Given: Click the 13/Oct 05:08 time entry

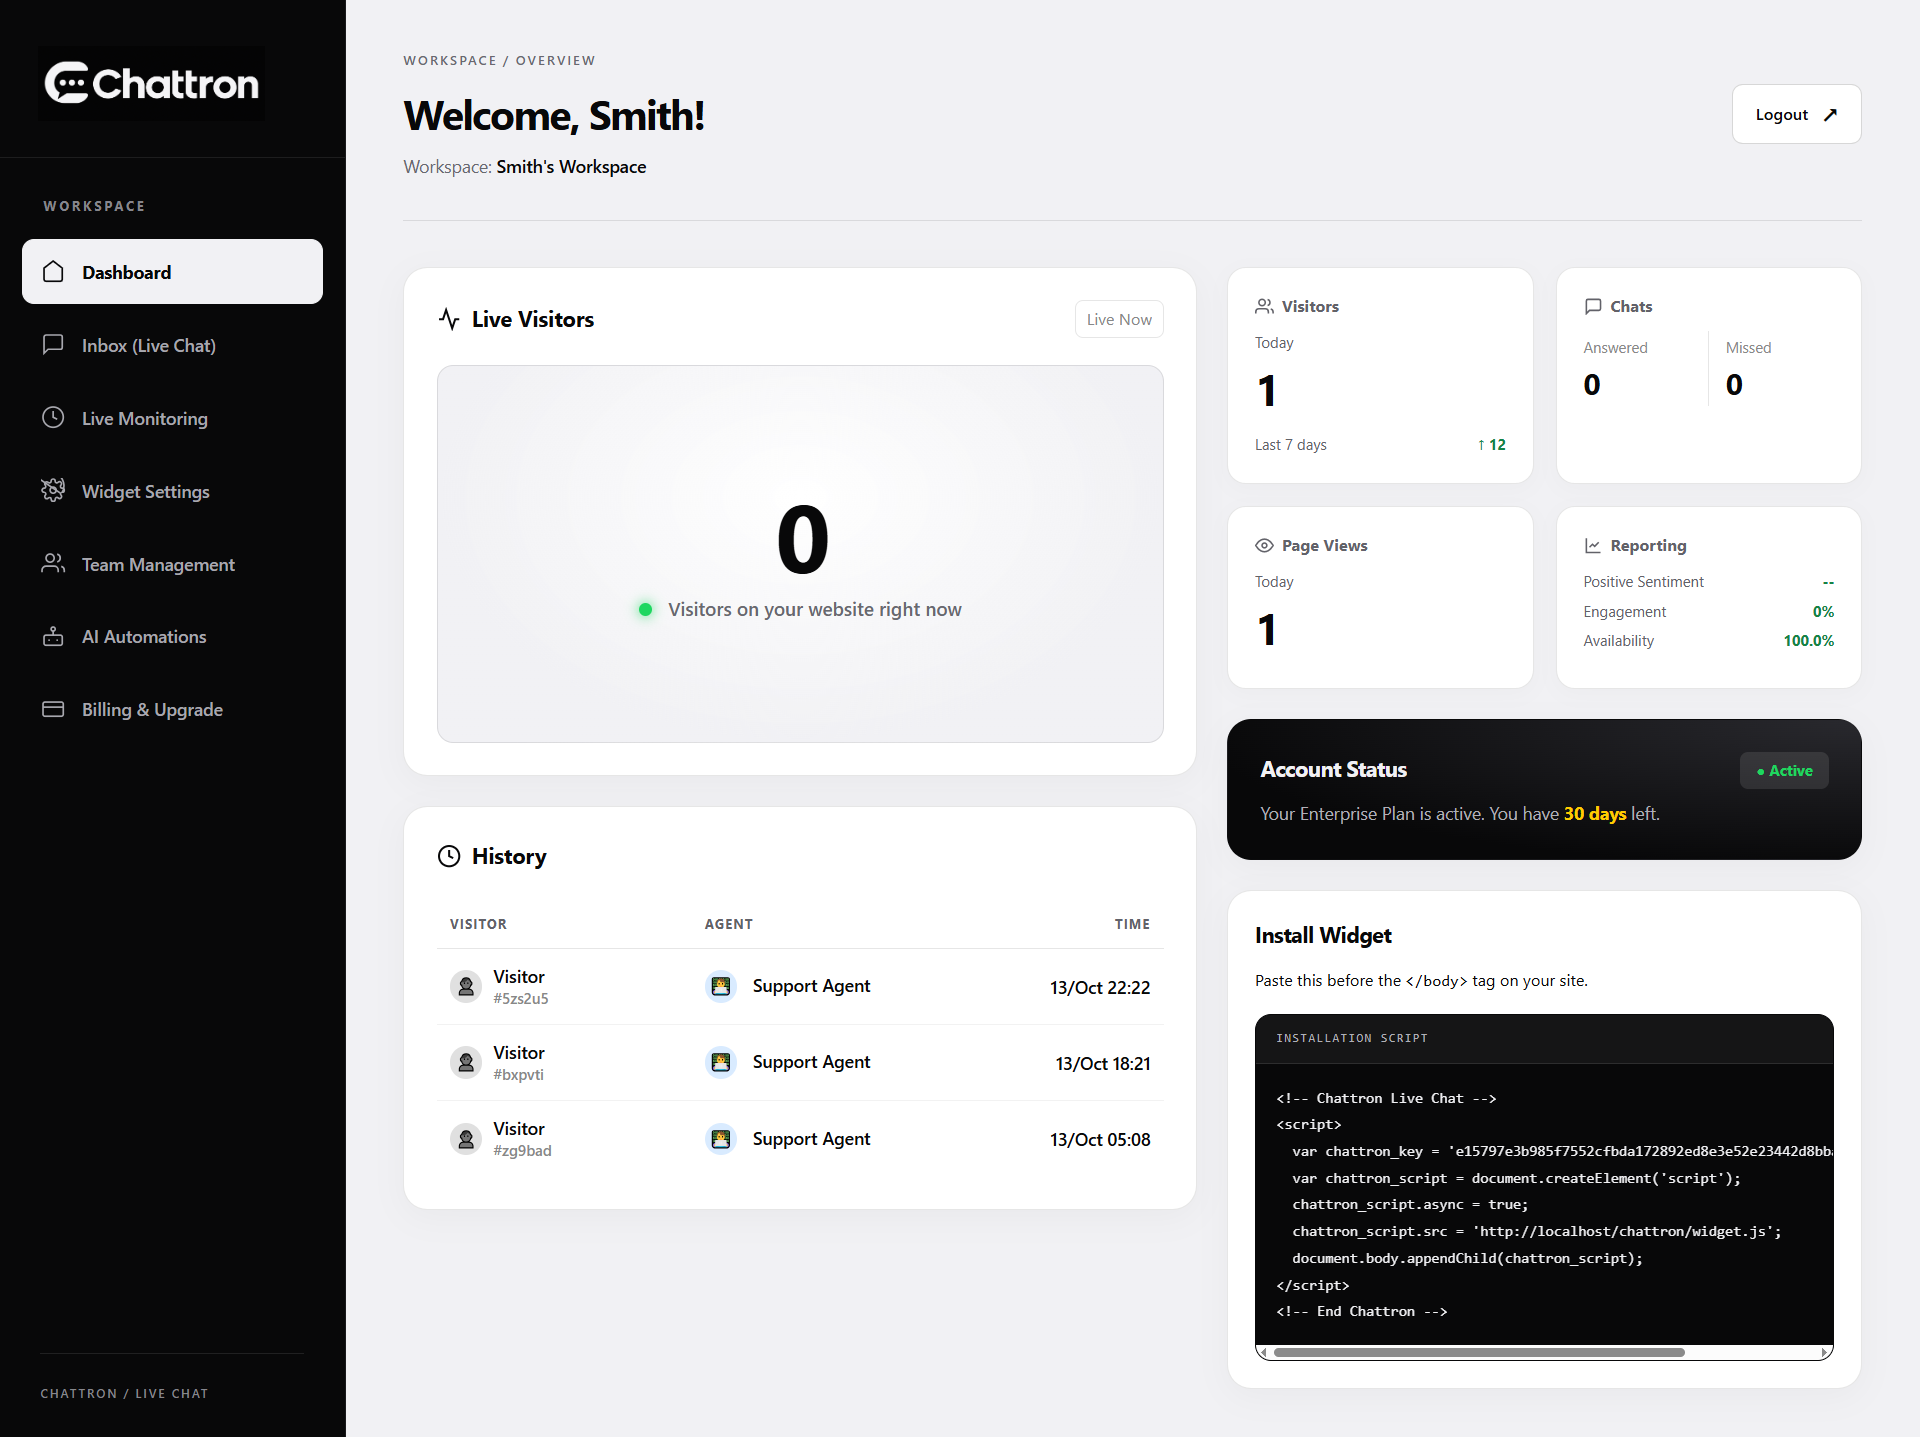Looking at the screenshot, I should pyautogui.click(x=1100, y=1140).
